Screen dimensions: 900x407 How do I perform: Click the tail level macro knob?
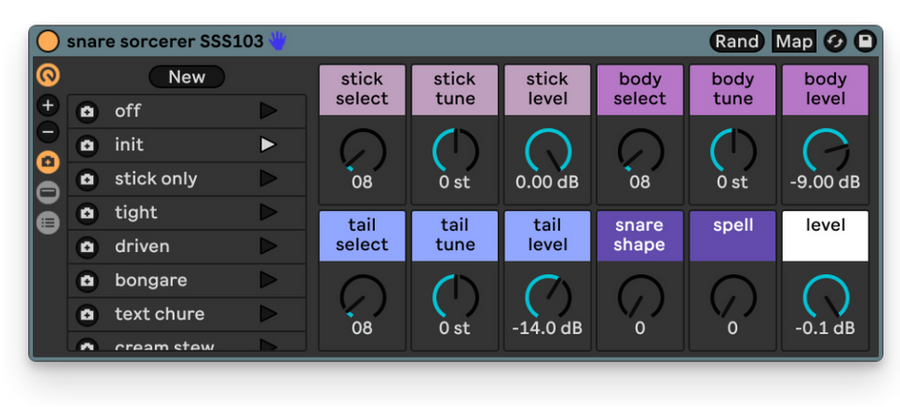pos(548,297)
